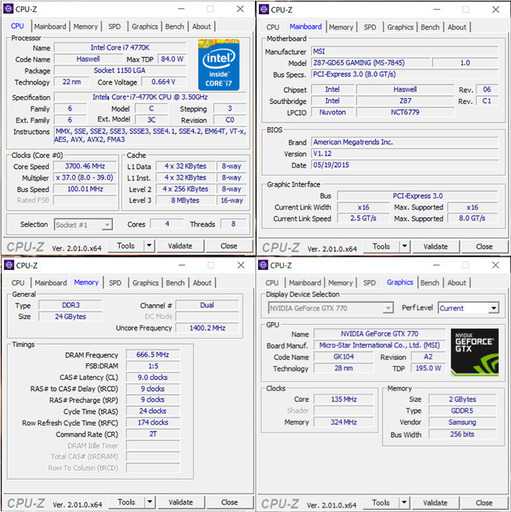Image resolution: width=511 pixels, height=512 pixels.
Task: Select Graphics tab in the Memory tab window
Action: tap(145, 283)
